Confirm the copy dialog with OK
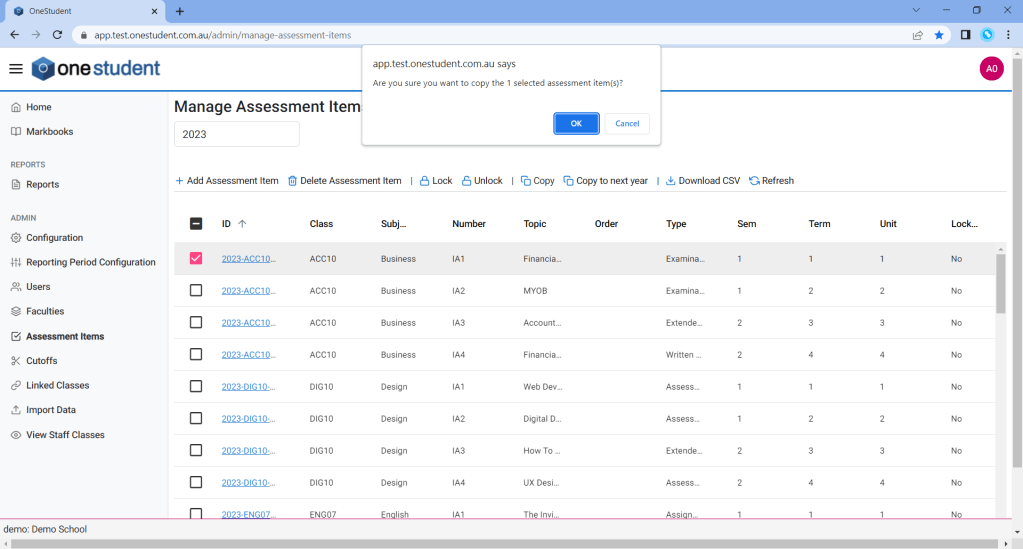 [x=576, y=123]
